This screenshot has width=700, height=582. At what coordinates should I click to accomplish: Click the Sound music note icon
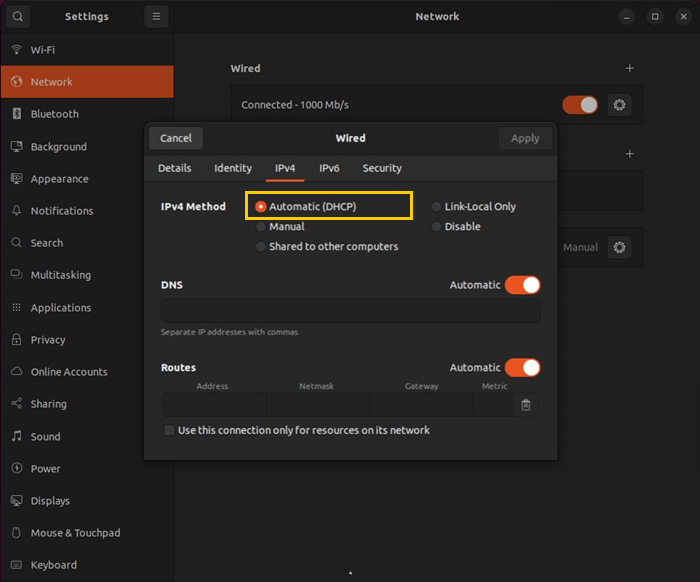[x=17, y=437]
